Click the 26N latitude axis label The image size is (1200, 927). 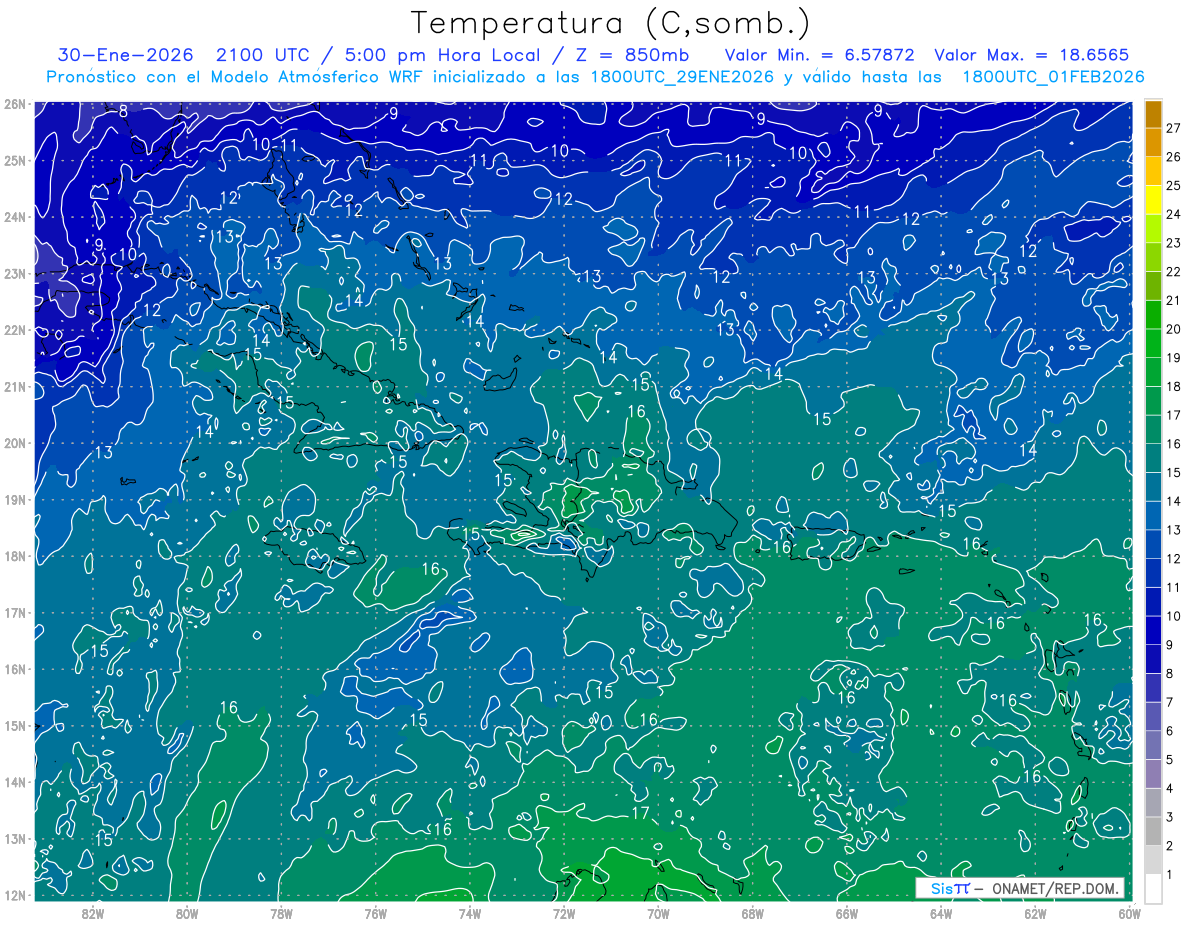[x=14, y=104]
